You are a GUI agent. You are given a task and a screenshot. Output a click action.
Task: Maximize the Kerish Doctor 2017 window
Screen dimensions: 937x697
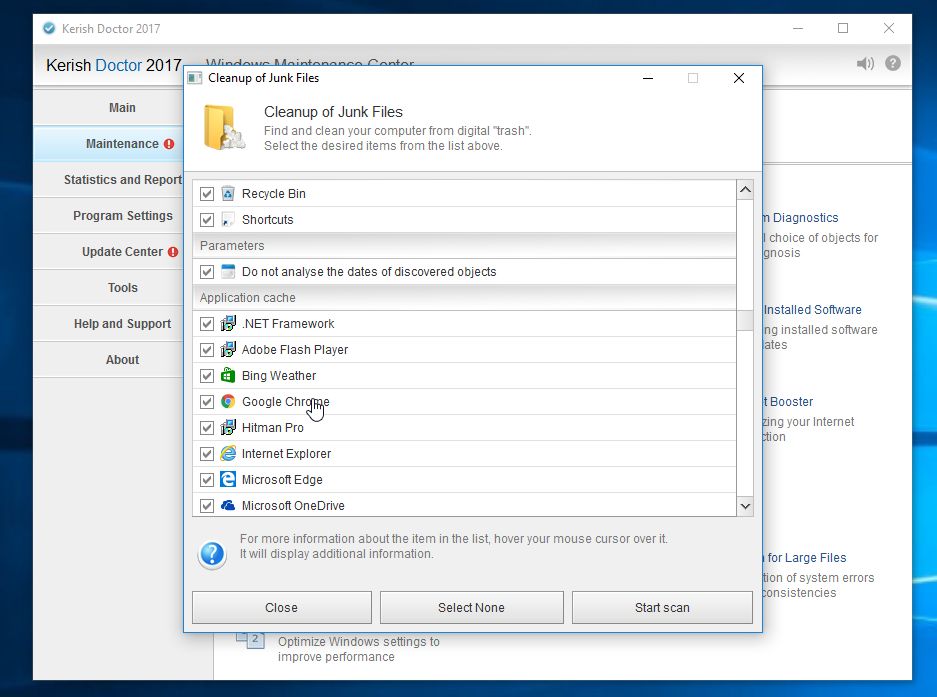click(x=843, y=28)
